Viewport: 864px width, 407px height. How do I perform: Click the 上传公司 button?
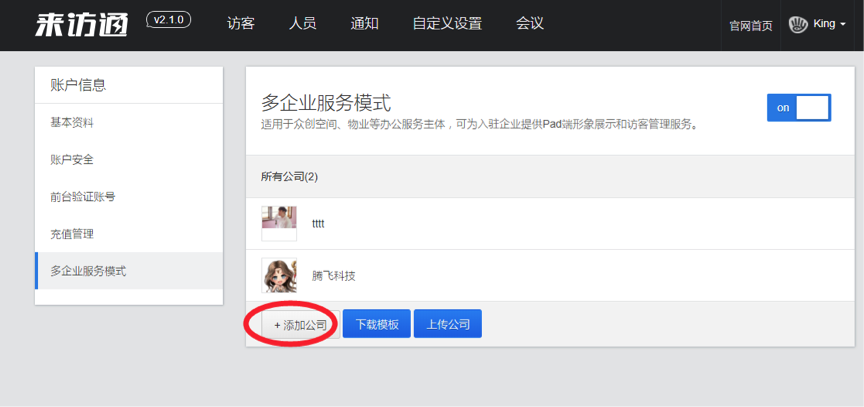448,324
